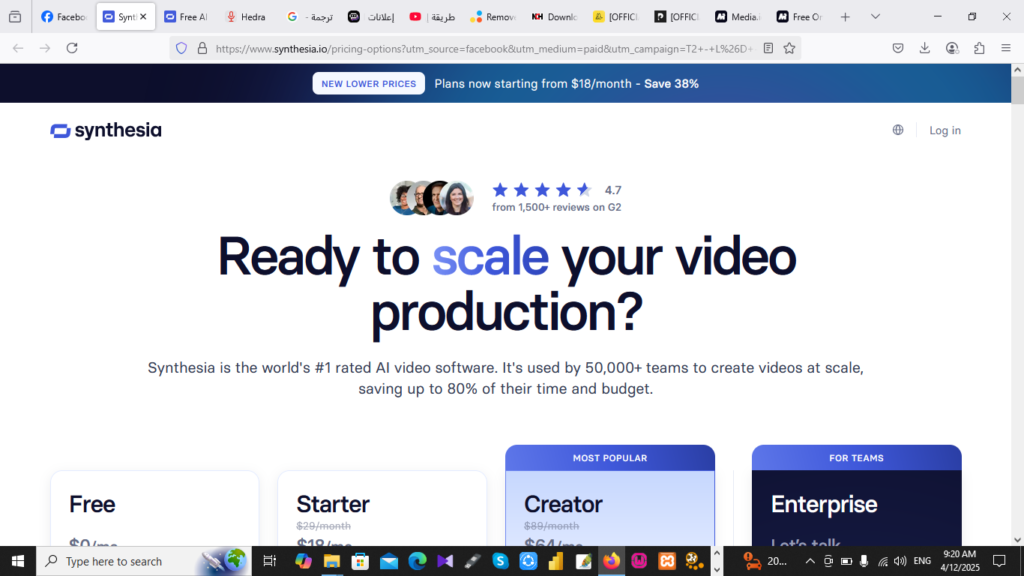Open the clock showing 9:20 AM
1024x576 pixels.
tap(960, 561)
